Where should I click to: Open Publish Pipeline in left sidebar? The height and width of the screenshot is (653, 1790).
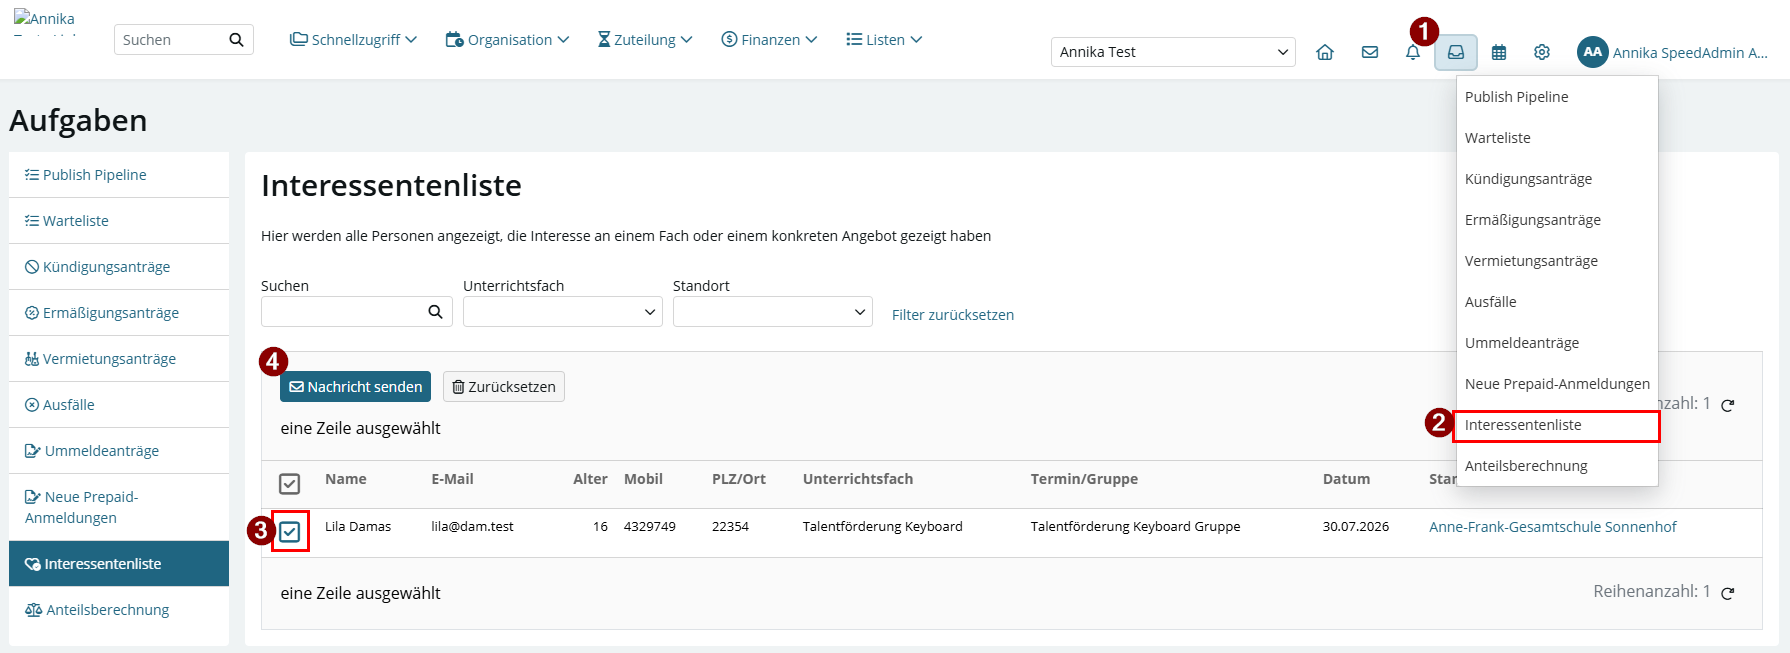(x=119, y=175)
